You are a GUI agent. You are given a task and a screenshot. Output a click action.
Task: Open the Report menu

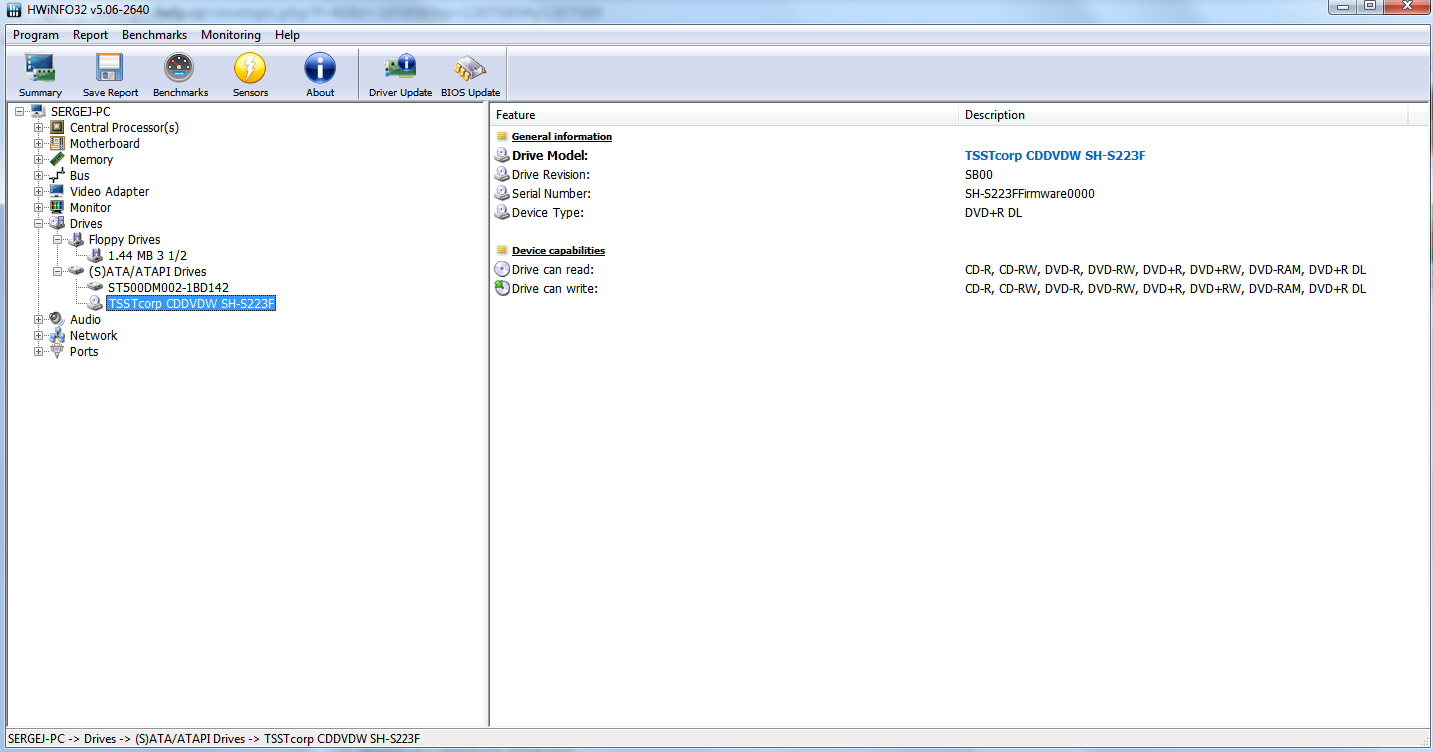click(90, 35)
